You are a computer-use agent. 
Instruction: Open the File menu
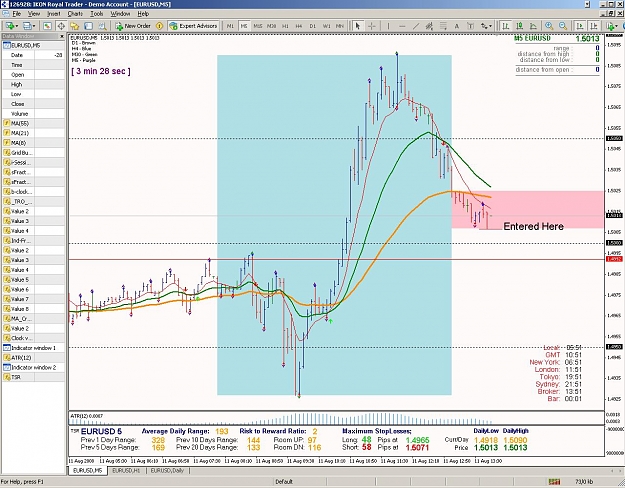(x=17, y=14)
